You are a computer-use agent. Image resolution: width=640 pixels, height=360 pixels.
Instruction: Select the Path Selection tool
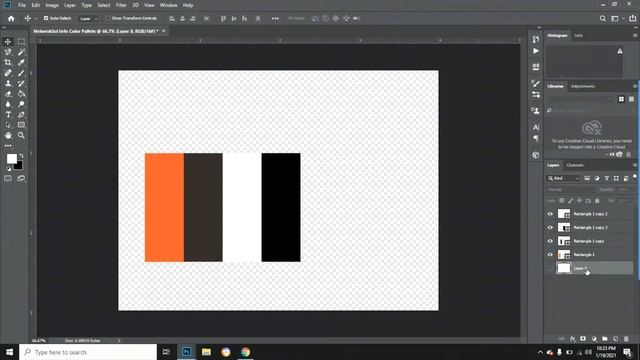pyautogui.click(x=8, y=125)
